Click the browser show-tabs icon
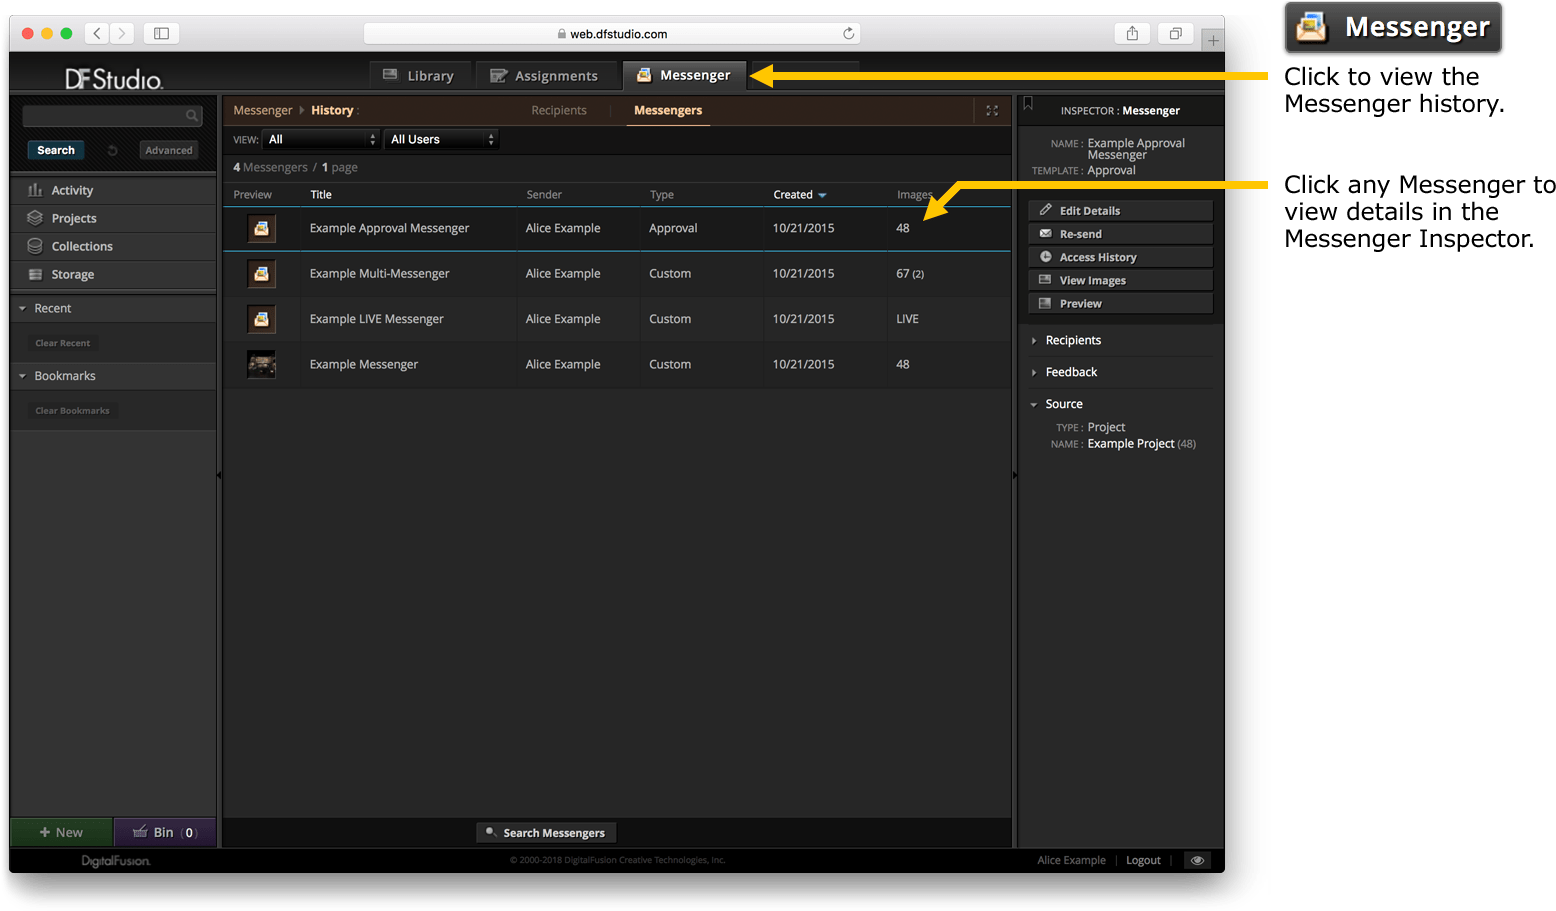This screenshot has width=1556, height=911. click(x=1175, y=33)
